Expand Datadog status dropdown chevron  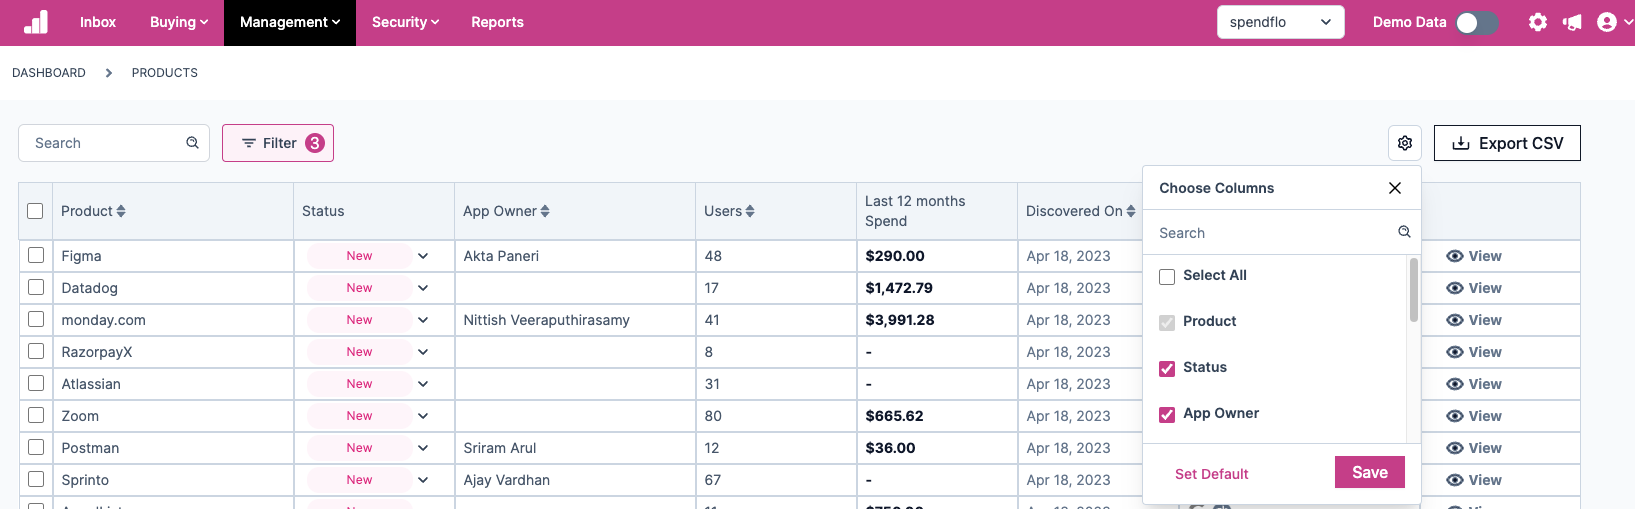423,288
